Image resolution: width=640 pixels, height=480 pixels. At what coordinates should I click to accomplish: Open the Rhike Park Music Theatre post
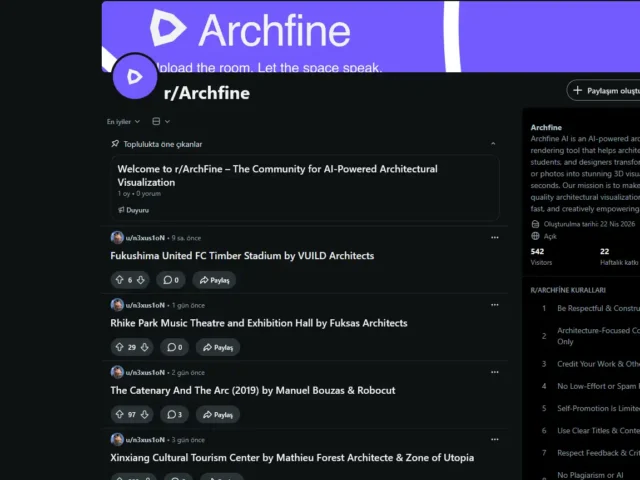[259, 323]
